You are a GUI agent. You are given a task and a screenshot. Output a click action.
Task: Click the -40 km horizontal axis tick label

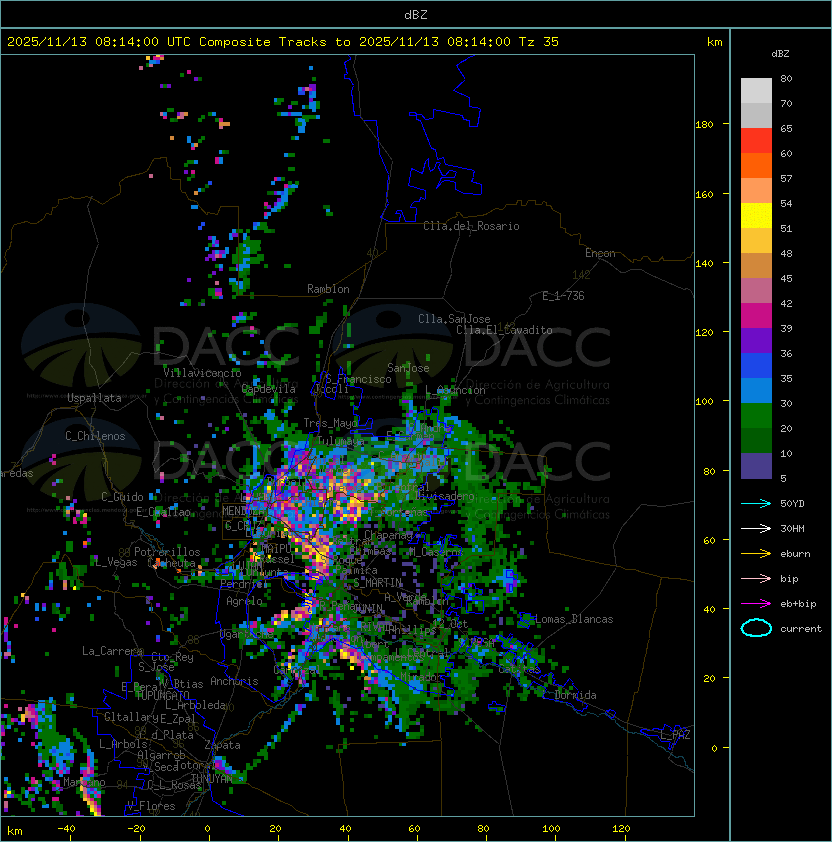(x=66, y=829)
